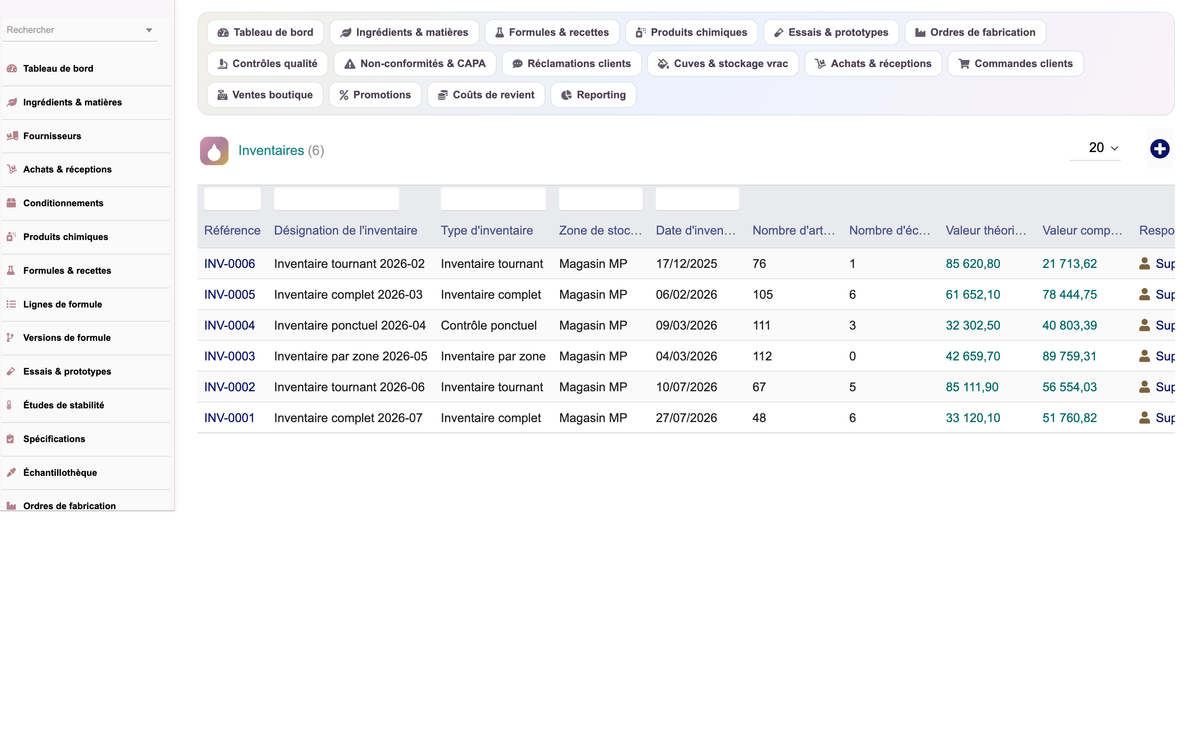The image size is (1200, 750).
Task: Click the Coûts de revient coins icon
Action: pos(443,95)
